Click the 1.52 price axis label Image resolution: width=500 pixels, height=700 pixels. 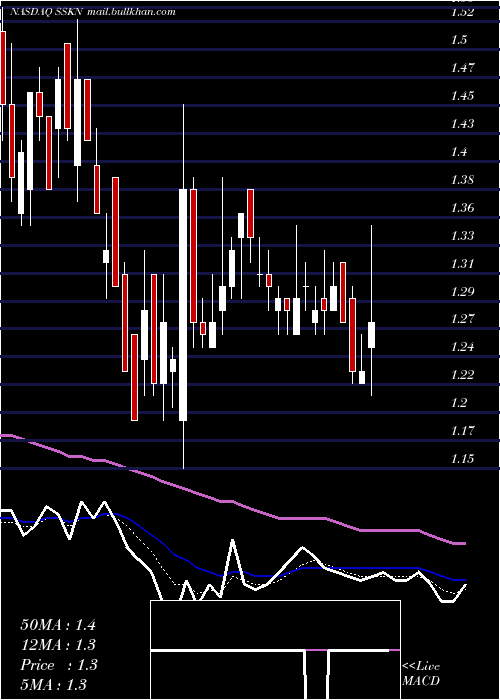[462, 12]
